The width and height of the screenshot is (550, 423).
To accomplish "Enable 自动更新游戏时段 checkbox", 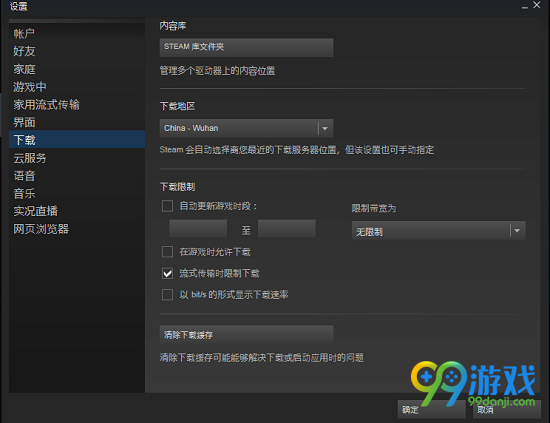I will point(167,206).
